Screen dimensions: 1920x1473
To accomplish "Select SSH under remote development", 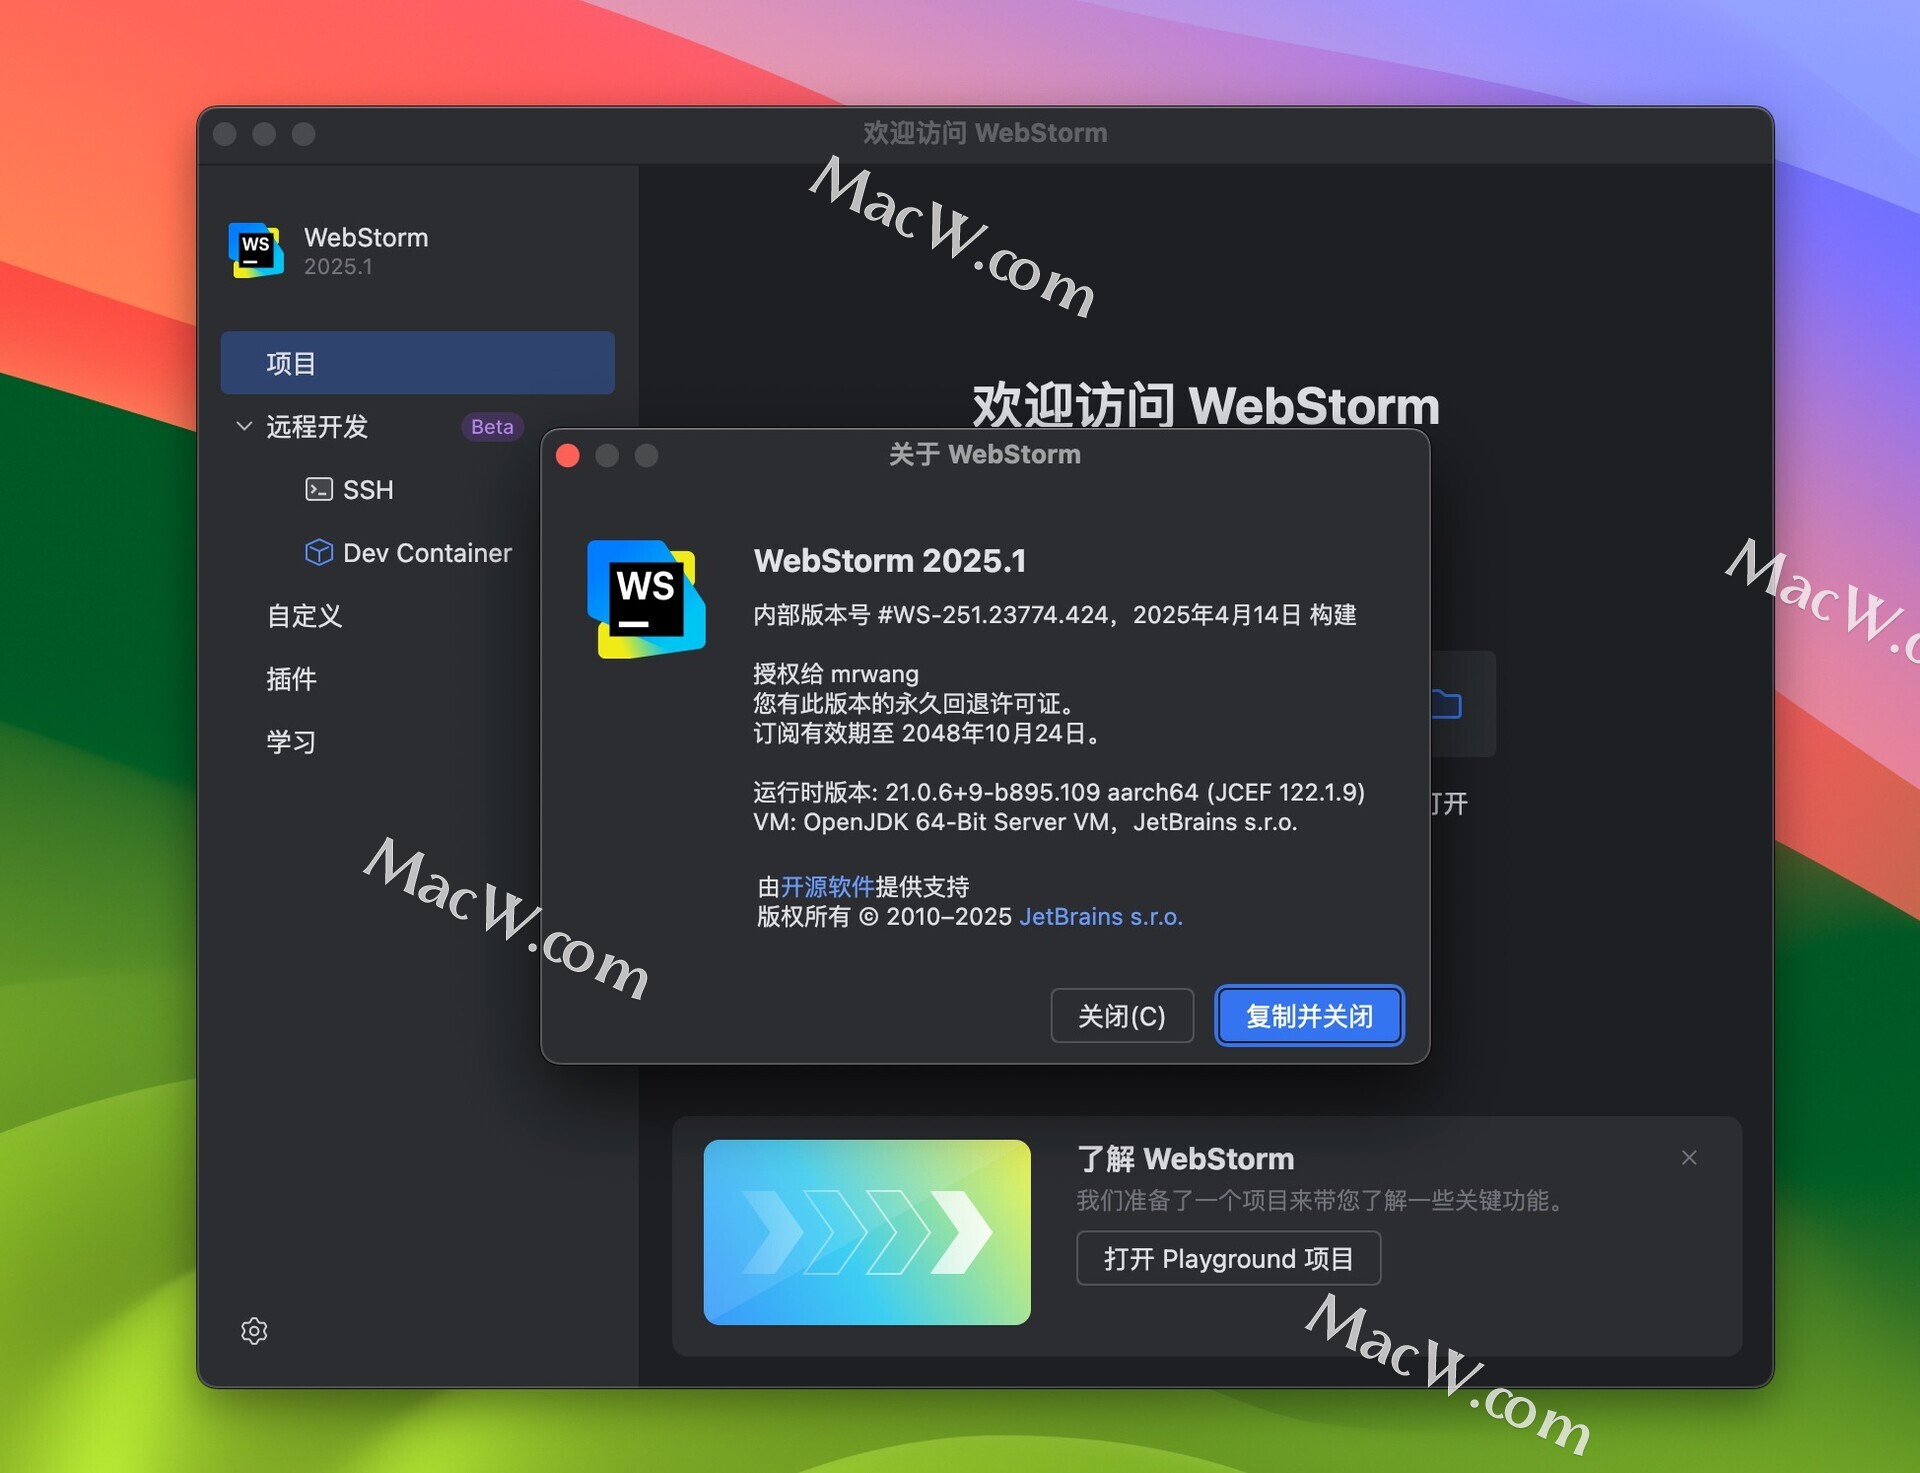I will coord(368,490).
